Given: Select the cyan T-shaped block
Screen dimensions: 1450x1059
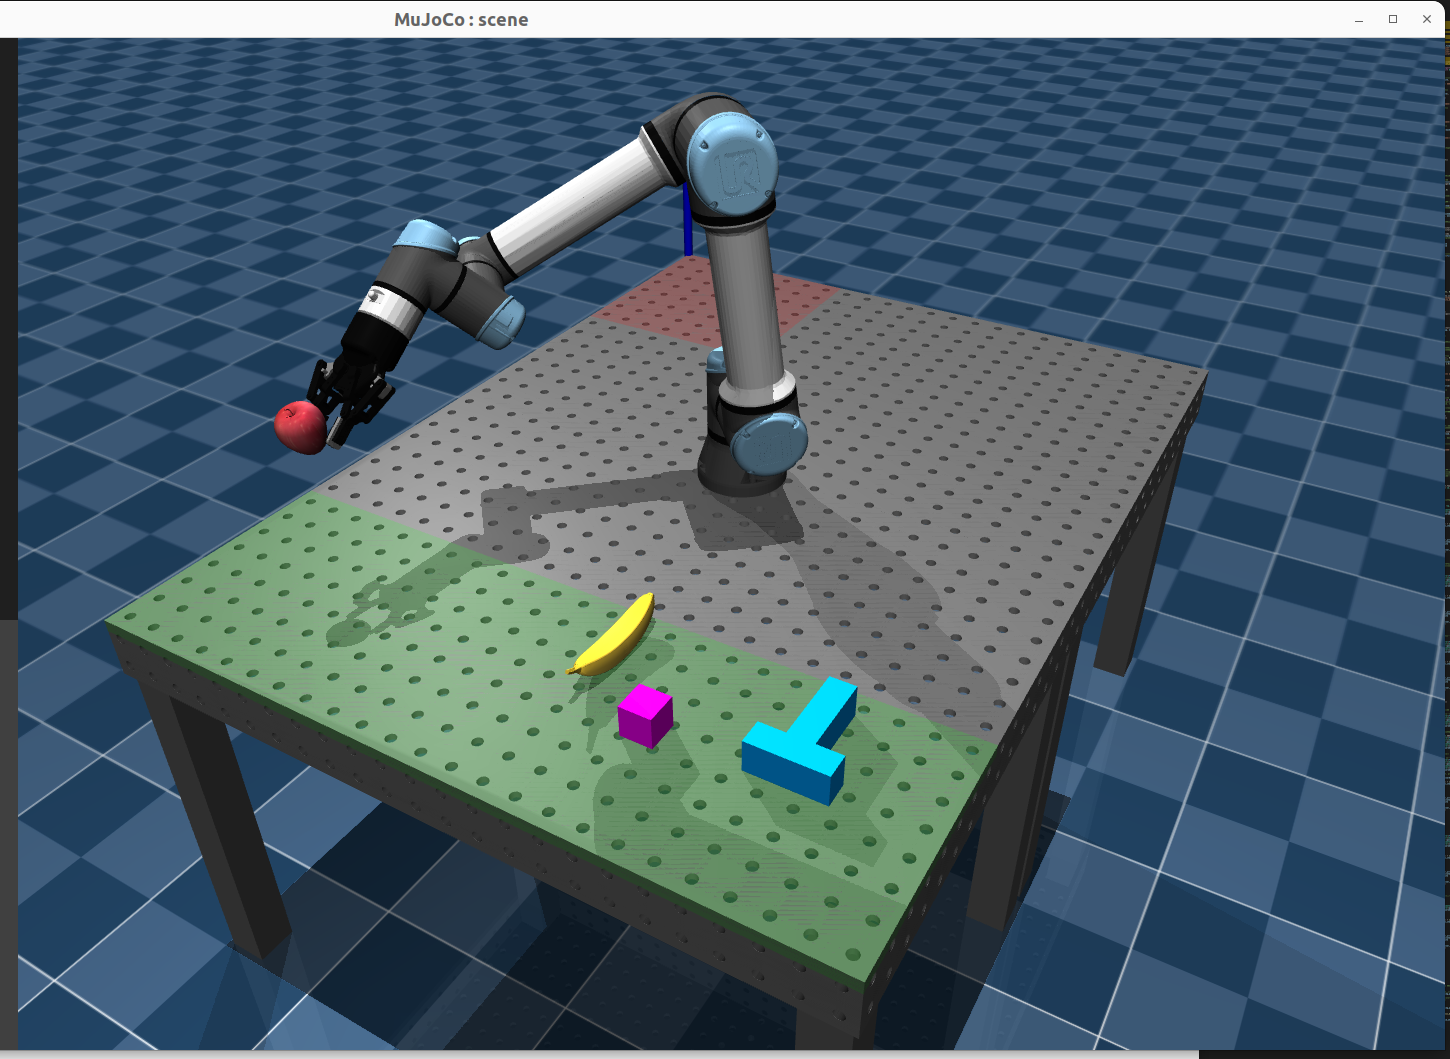Looking at the screenshot, I should click(x=800, y=741).
